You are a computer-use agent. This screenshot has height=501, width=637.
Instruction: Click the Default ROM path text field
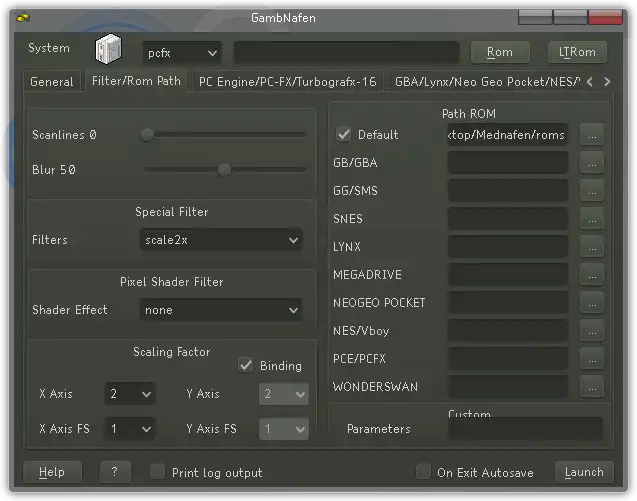tap(507, 134)
